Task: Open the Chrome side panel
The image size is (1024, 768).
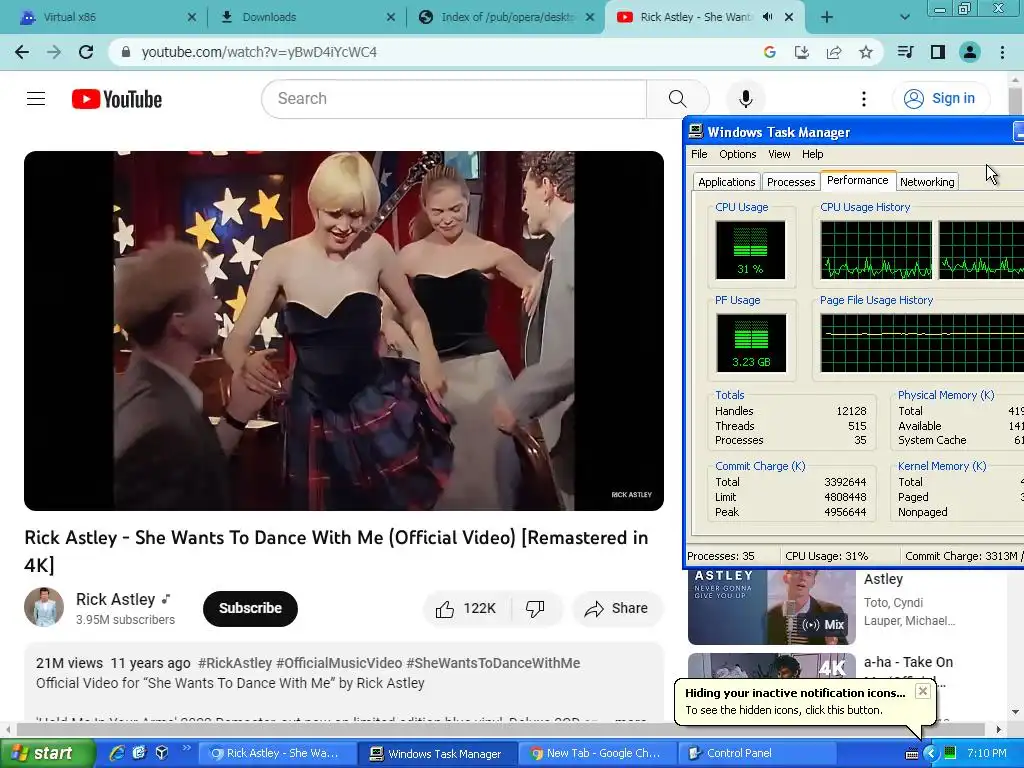Action: [x=938, y=52]
